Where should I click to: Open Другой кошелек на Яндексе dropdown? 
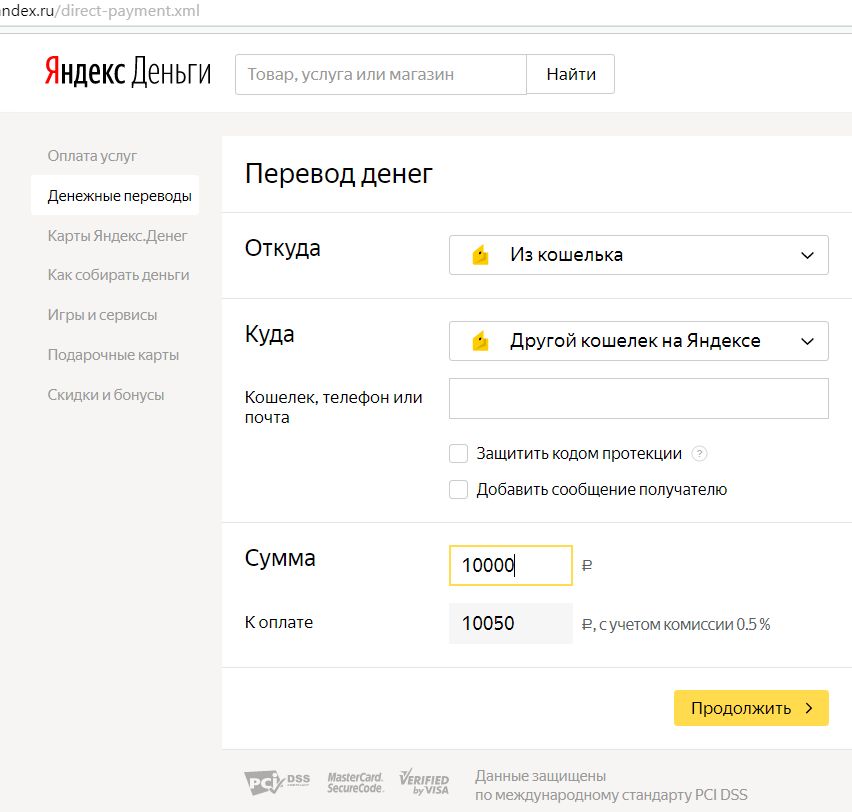(638, 341)
